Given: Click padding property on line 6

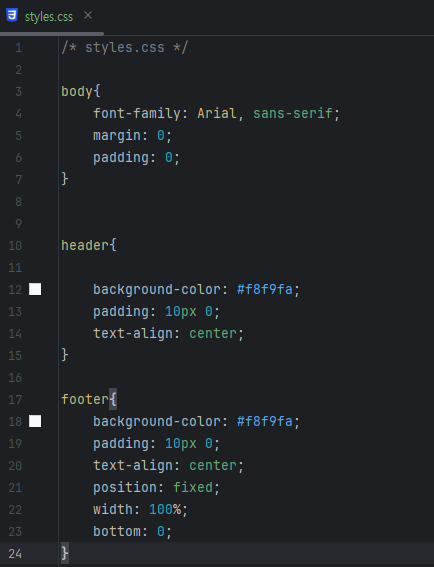Looking at the screenshot, I should coord(121,158).
